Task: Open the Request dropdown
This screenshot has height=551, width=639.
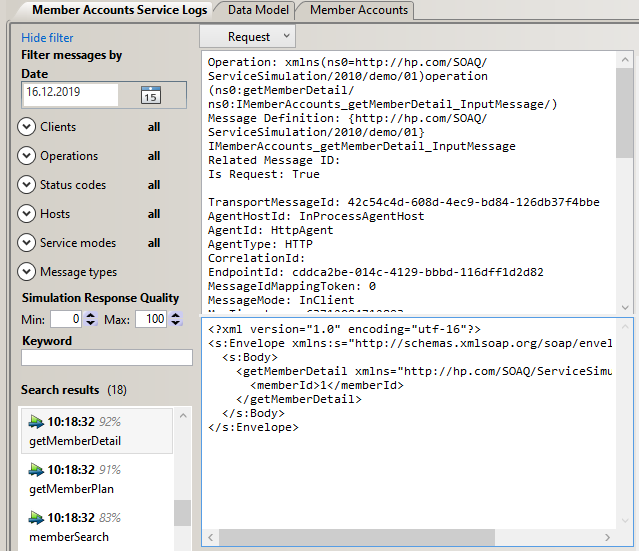Action: [x=248, y=36]
